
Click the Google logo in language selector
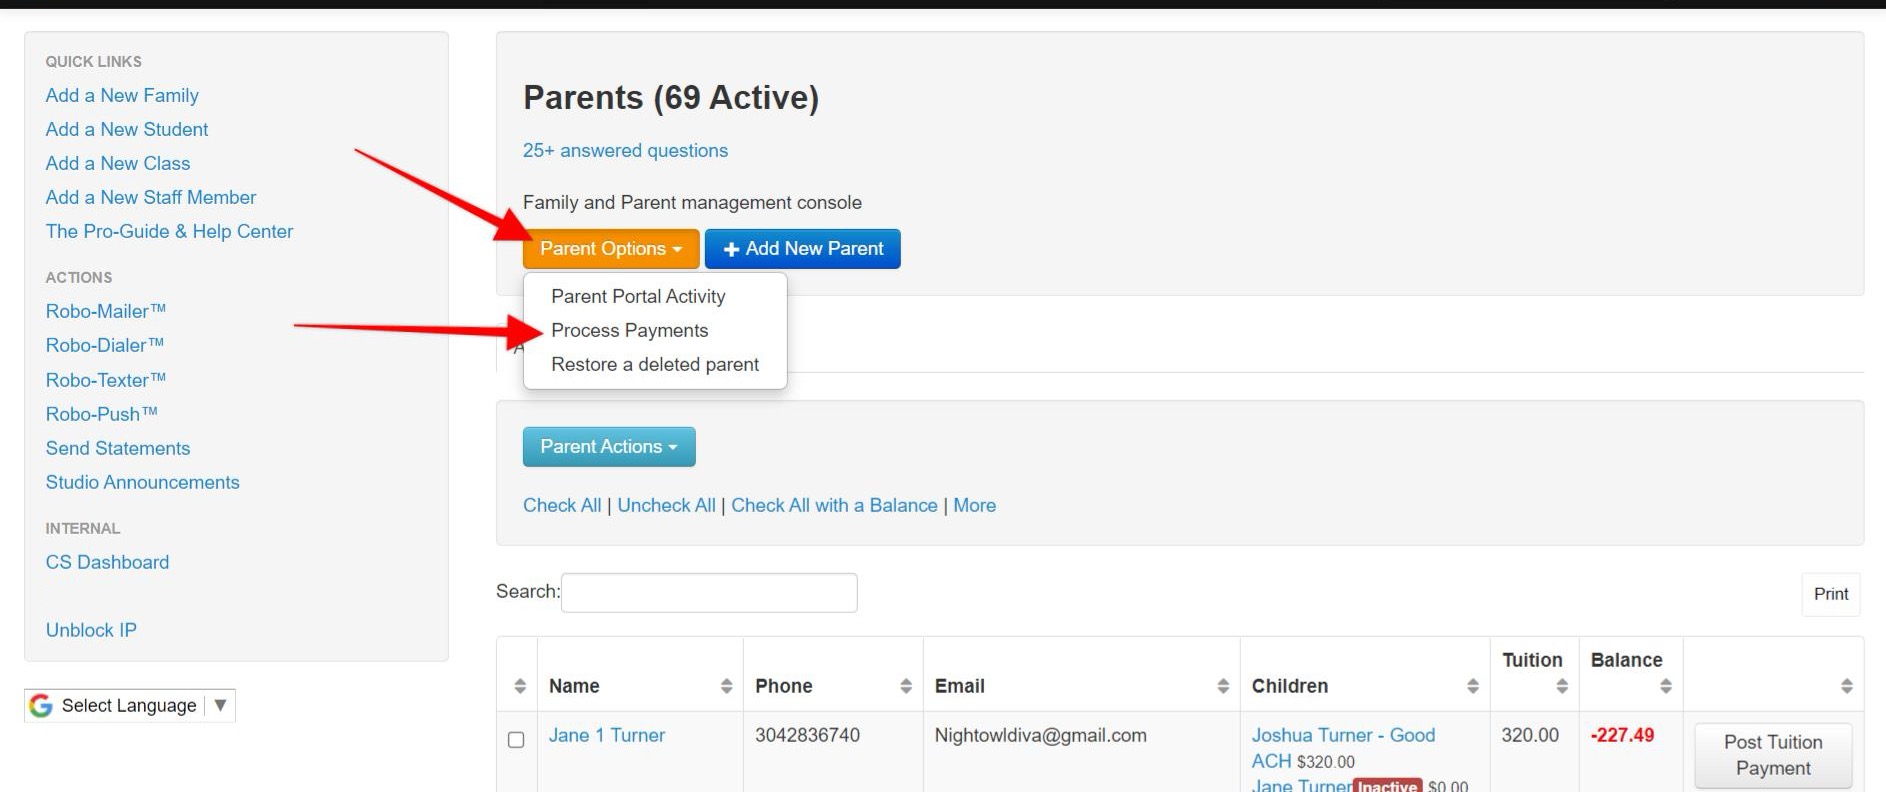[41, 706]
